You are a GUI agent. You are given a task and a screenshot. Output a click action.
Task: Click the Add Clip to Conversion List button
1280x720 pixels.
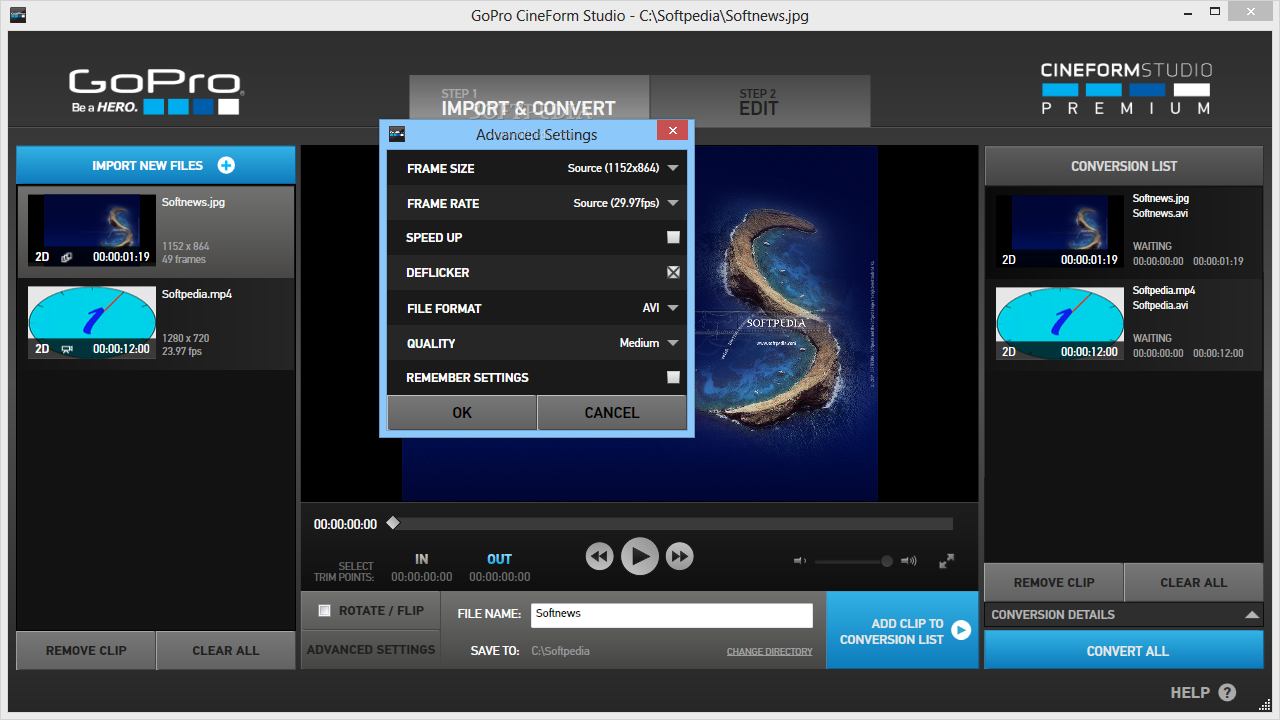point(903,631)
